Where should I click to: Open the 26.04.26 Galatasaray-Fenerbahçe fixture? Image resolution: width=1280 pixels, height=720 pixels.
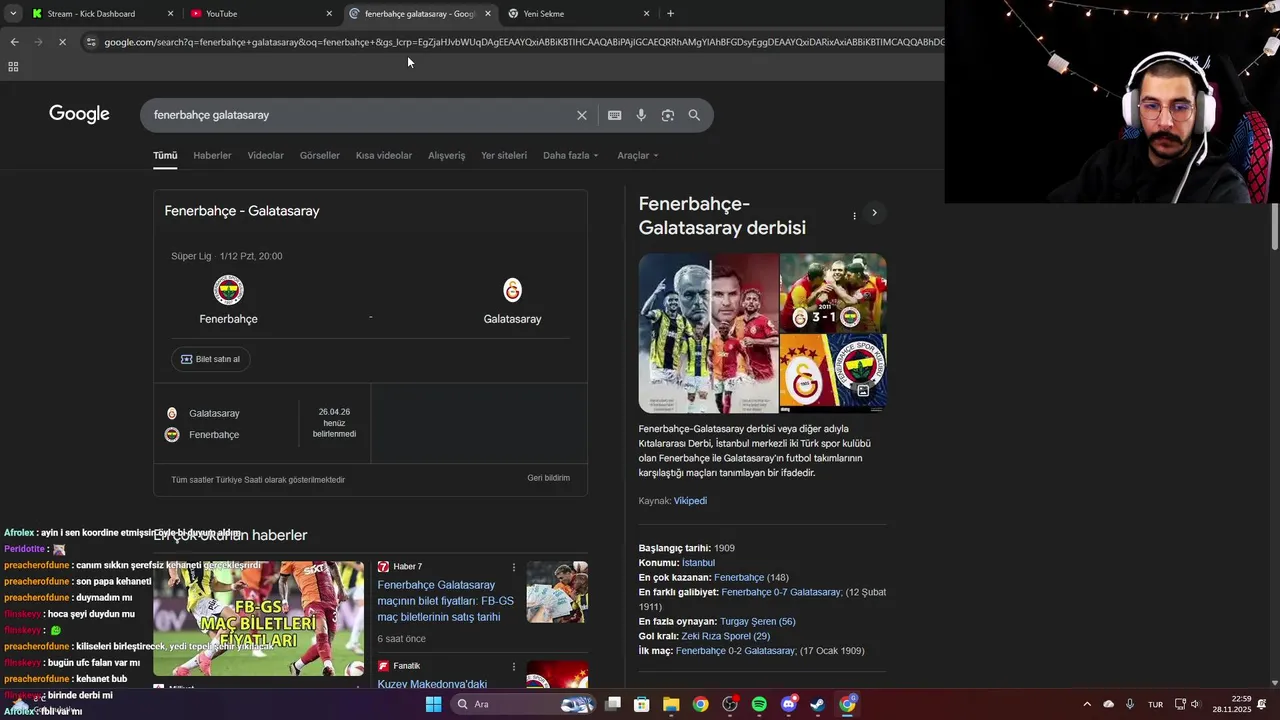262,423
